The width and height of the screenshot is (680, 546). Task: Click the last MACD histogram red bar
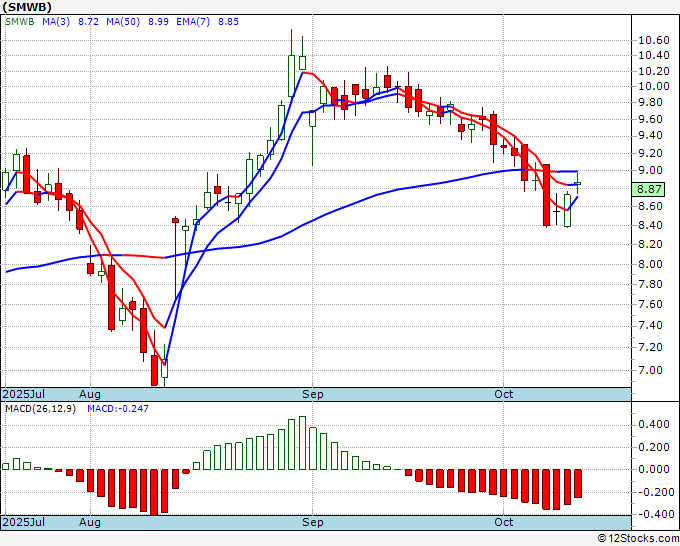click(x=578, y=483)
